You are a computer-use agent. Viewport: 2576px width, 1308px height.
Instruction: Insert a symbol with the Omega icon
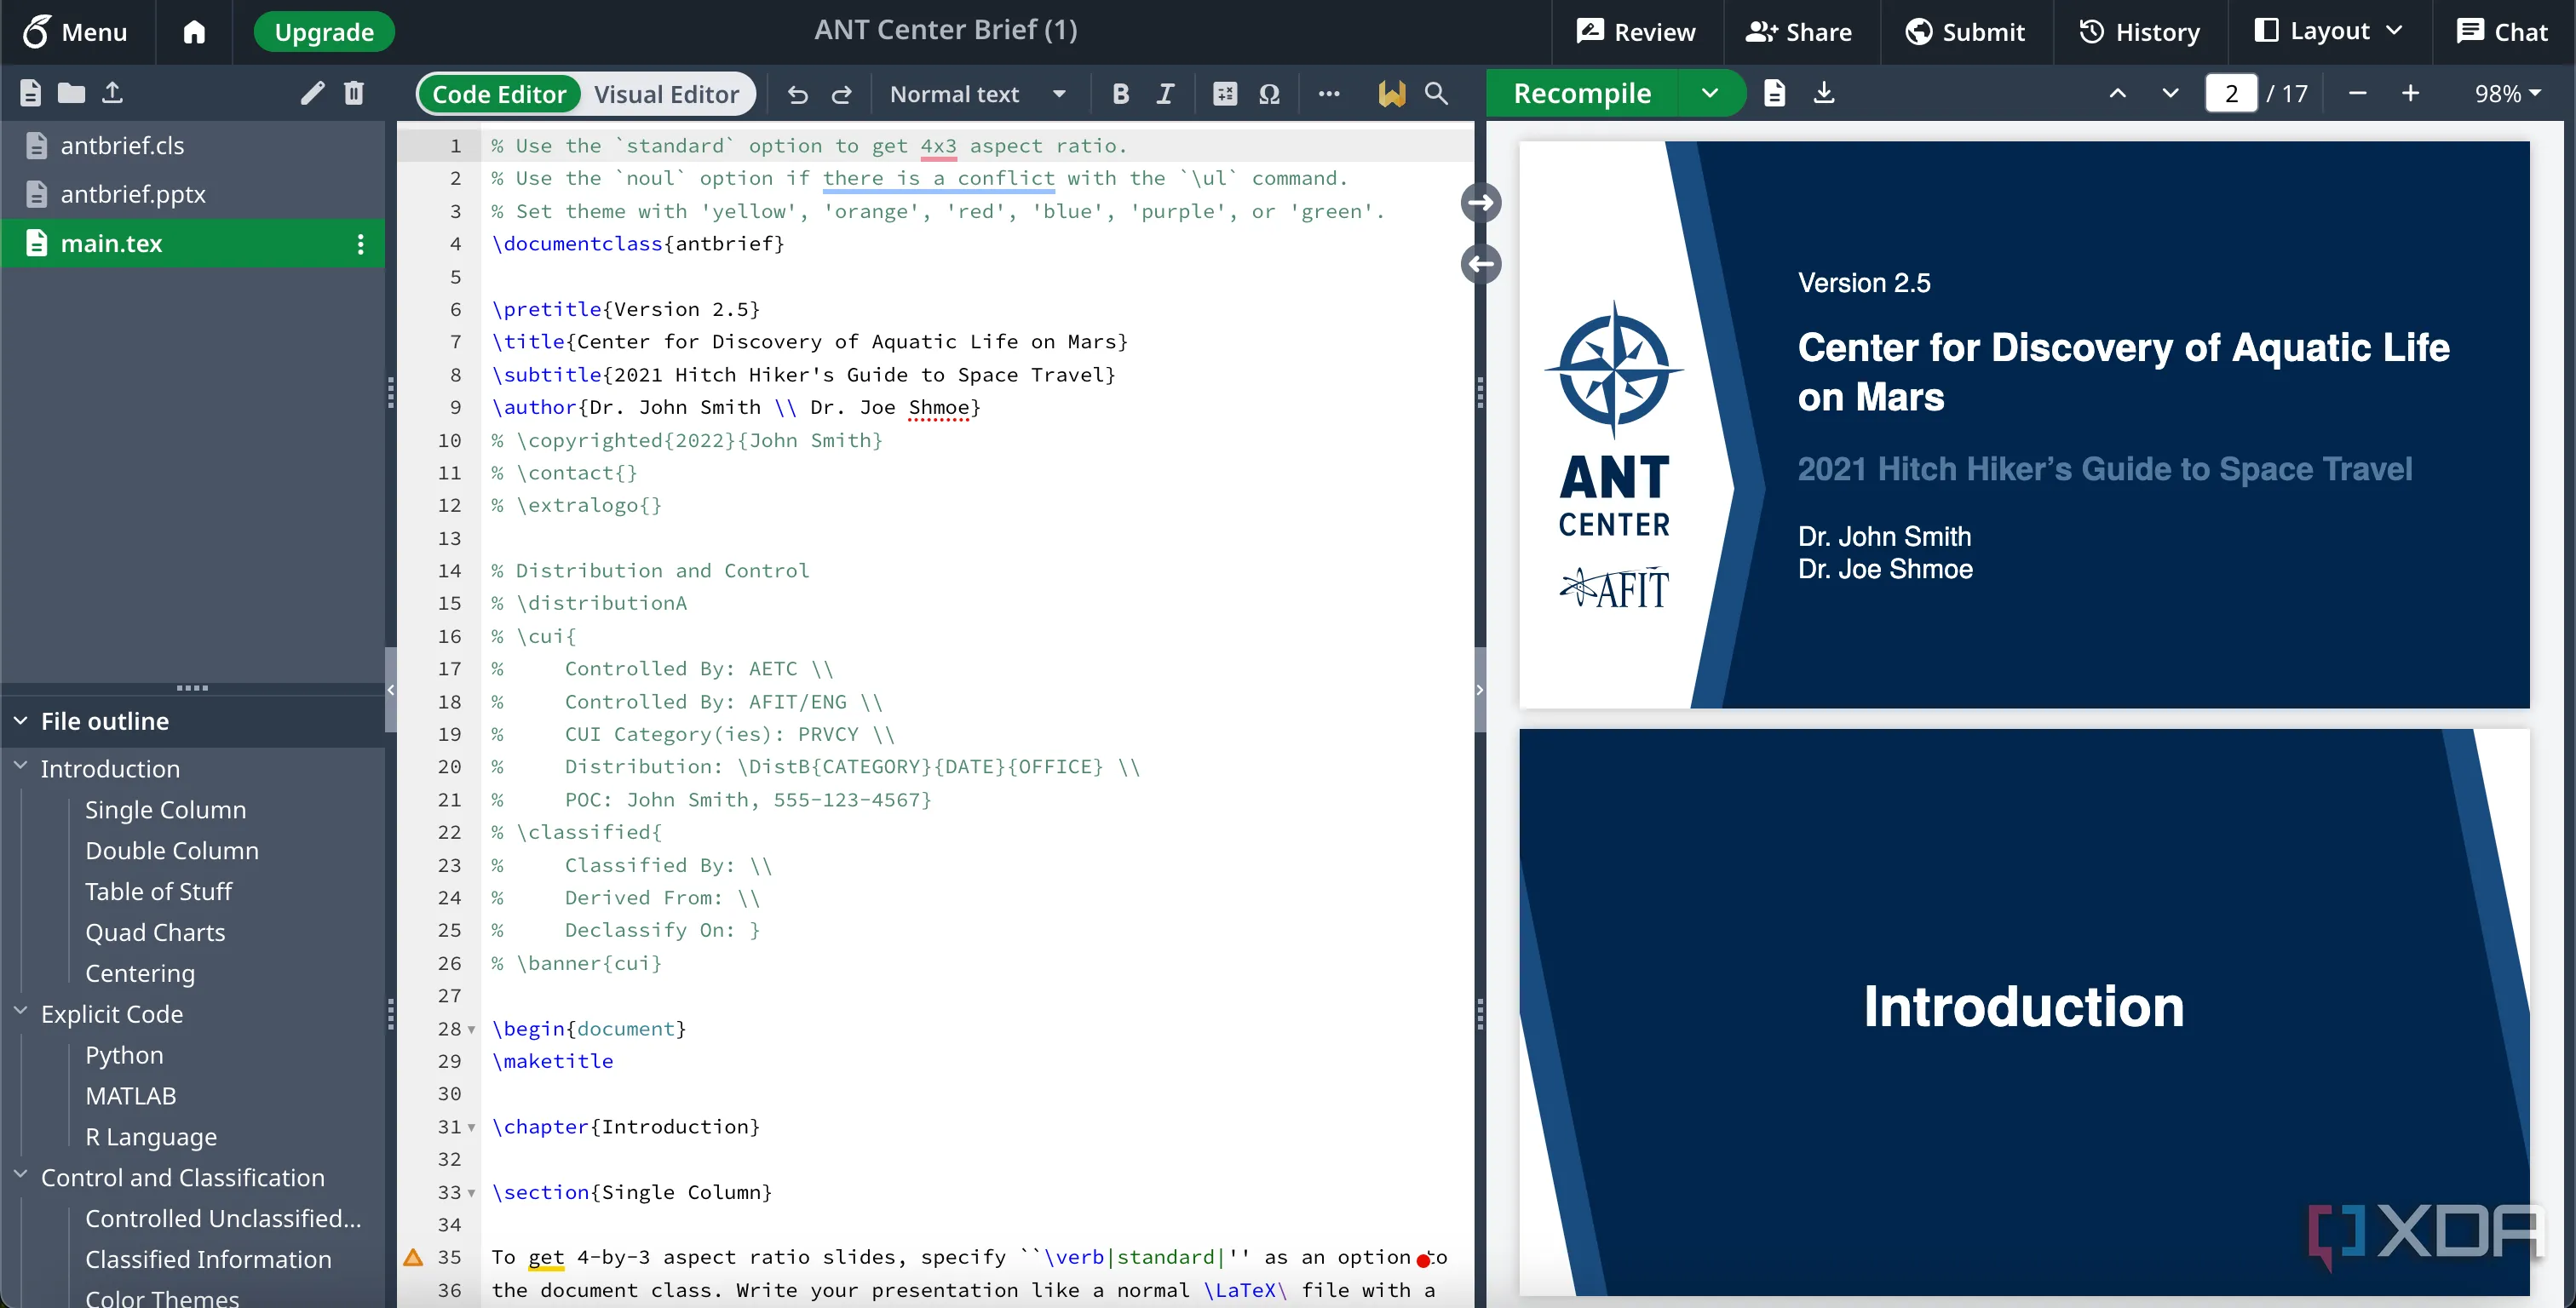click(1269, 94)
